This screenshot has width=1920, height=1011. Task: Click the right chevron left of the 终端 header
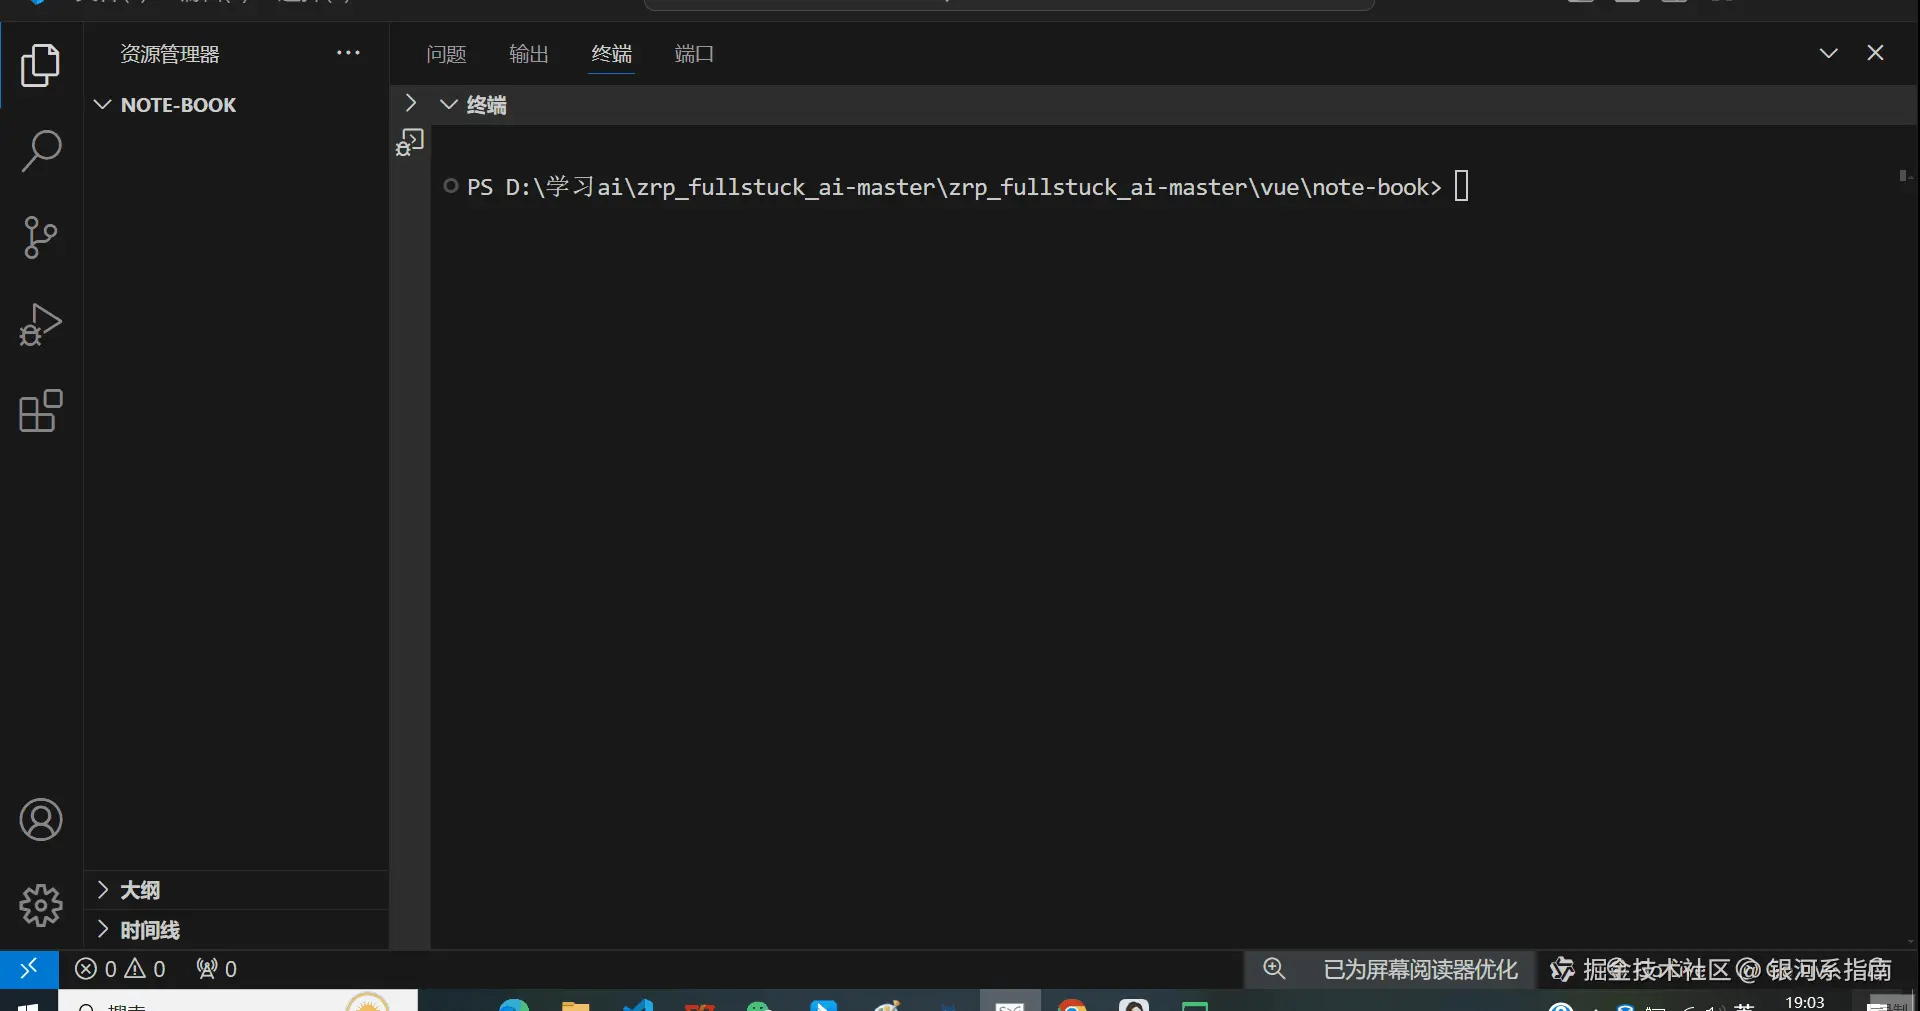410,103
